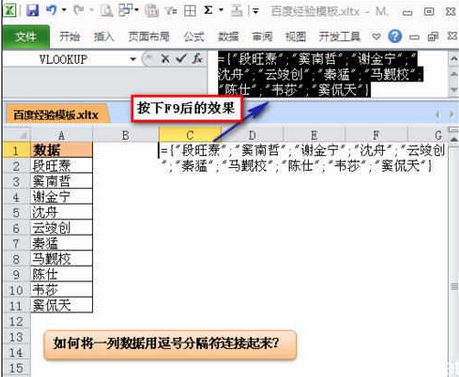
Task: Click cell A1 containing 数据
Action: pyautogui.click(x=61, y=150)
